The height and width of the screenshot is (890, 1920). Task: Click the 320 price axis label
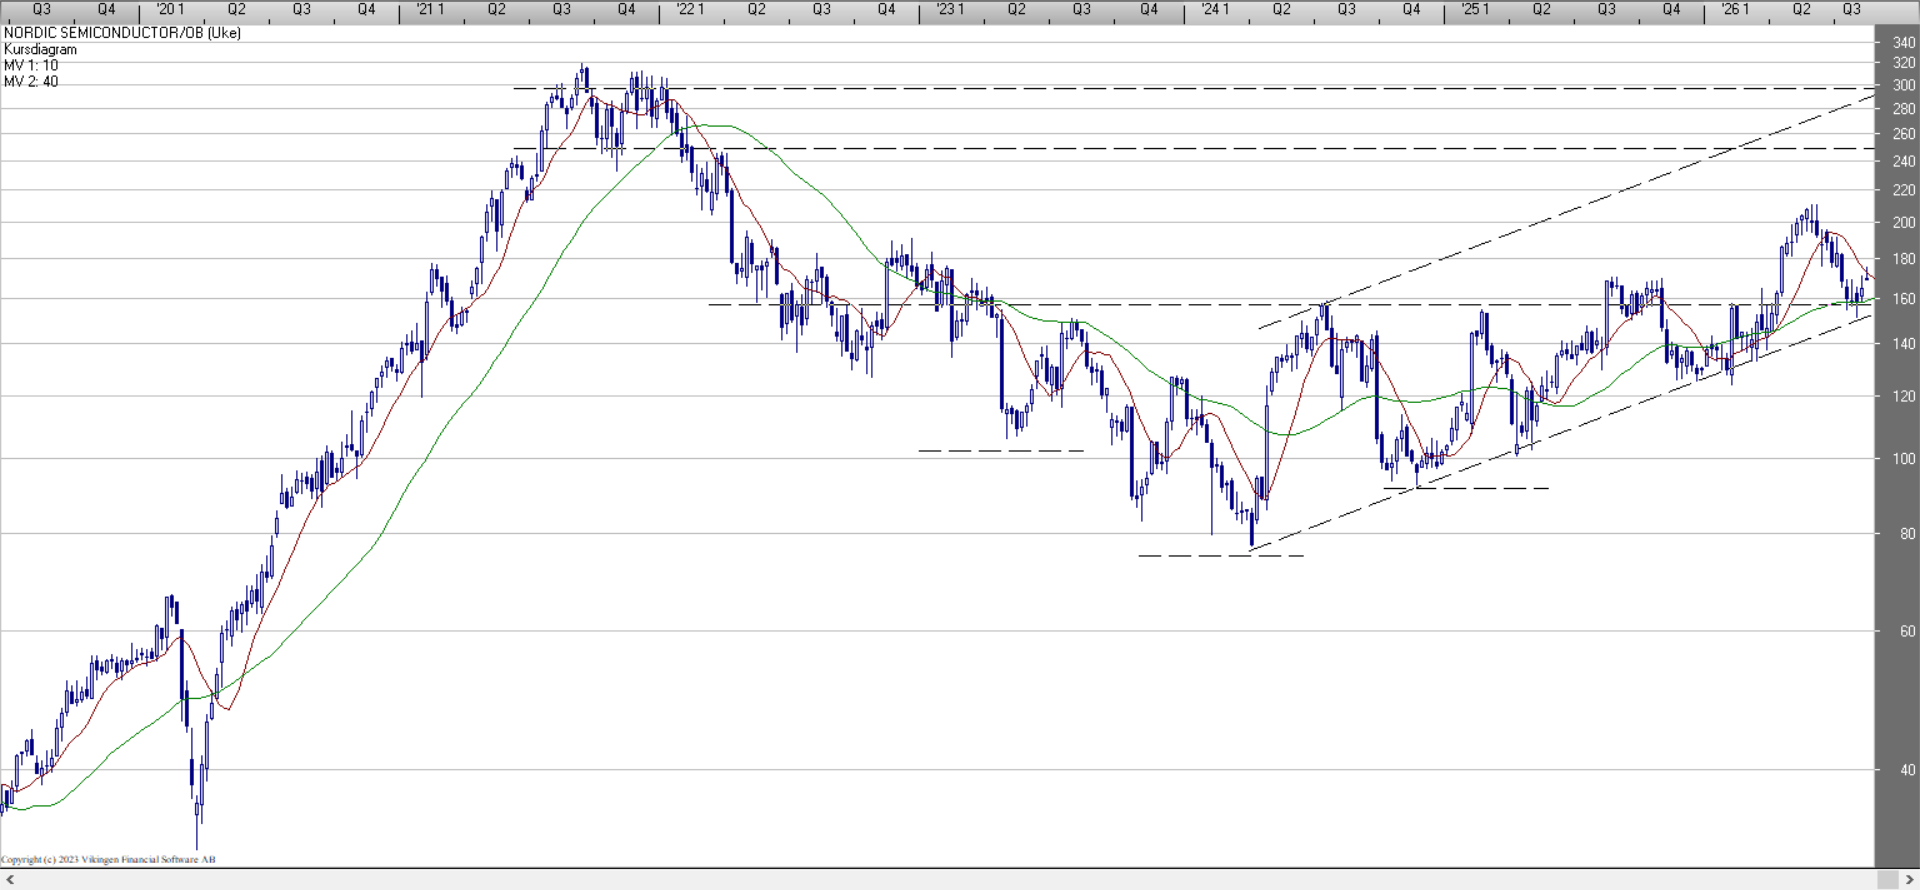click(1903, 63)
